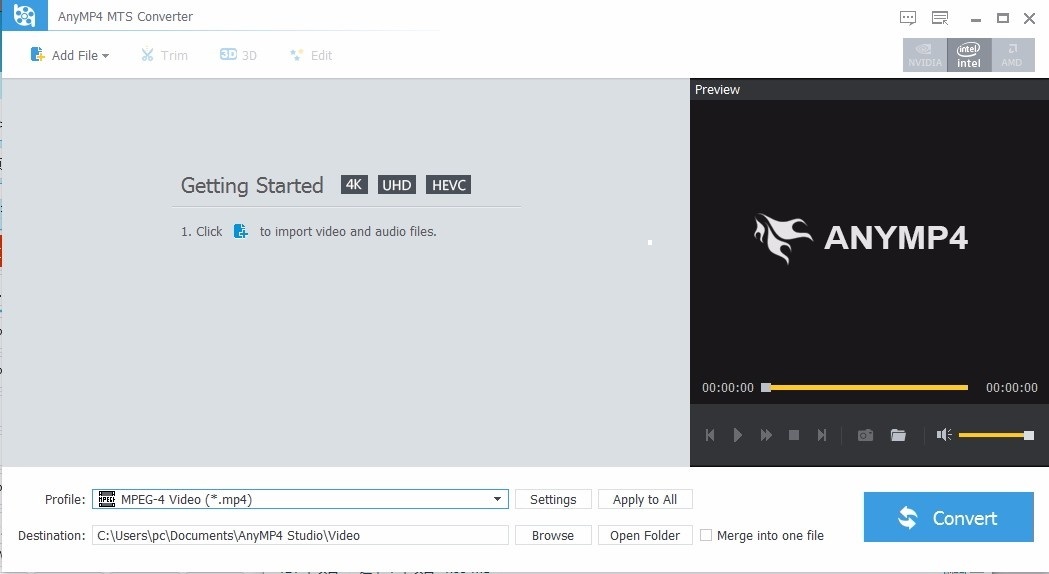Maximize the AnyMP4 window
This screenshot has height=574, width=1049.
[x=1003, y=18]
